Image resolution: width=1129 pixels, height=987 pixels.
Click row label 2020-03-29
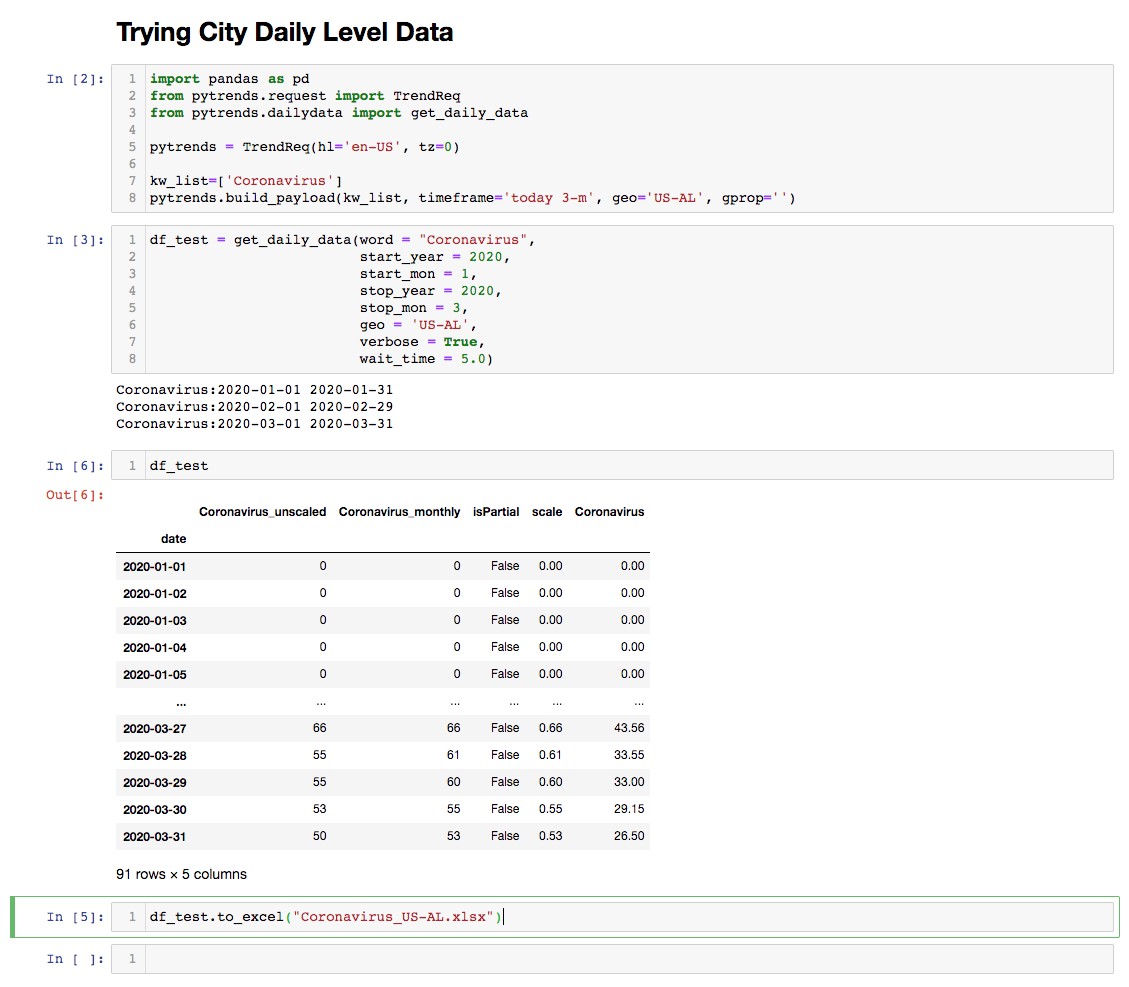point(154,783)
